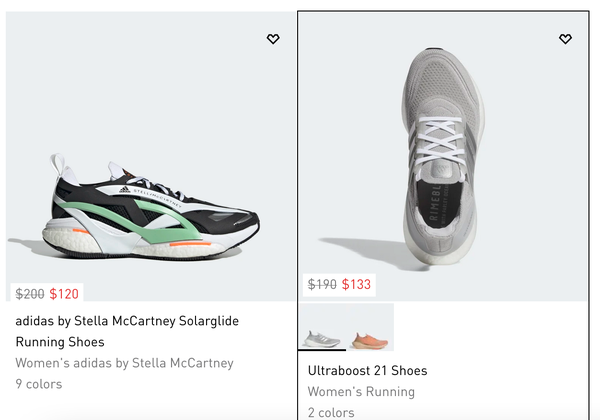Click the Women's adidas by Stella McCartney subtitle
Screen dimensions: 600x420
124,363
